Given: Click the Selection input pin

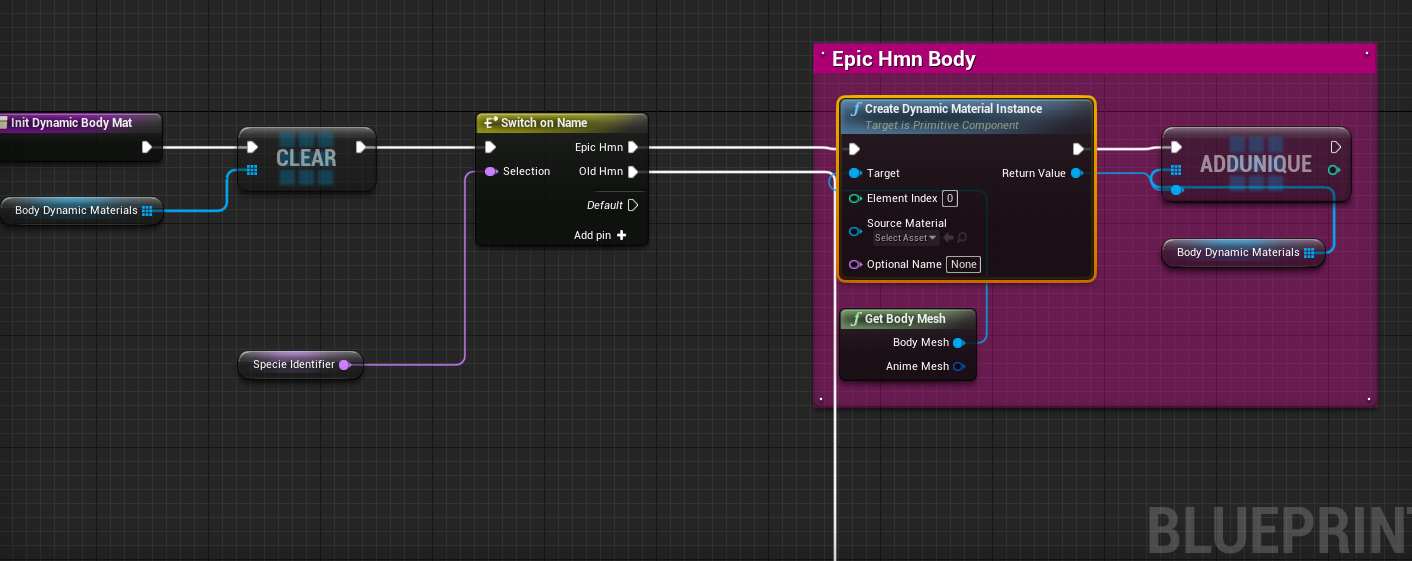Looking at the screenshot, I should click(490, 171).
